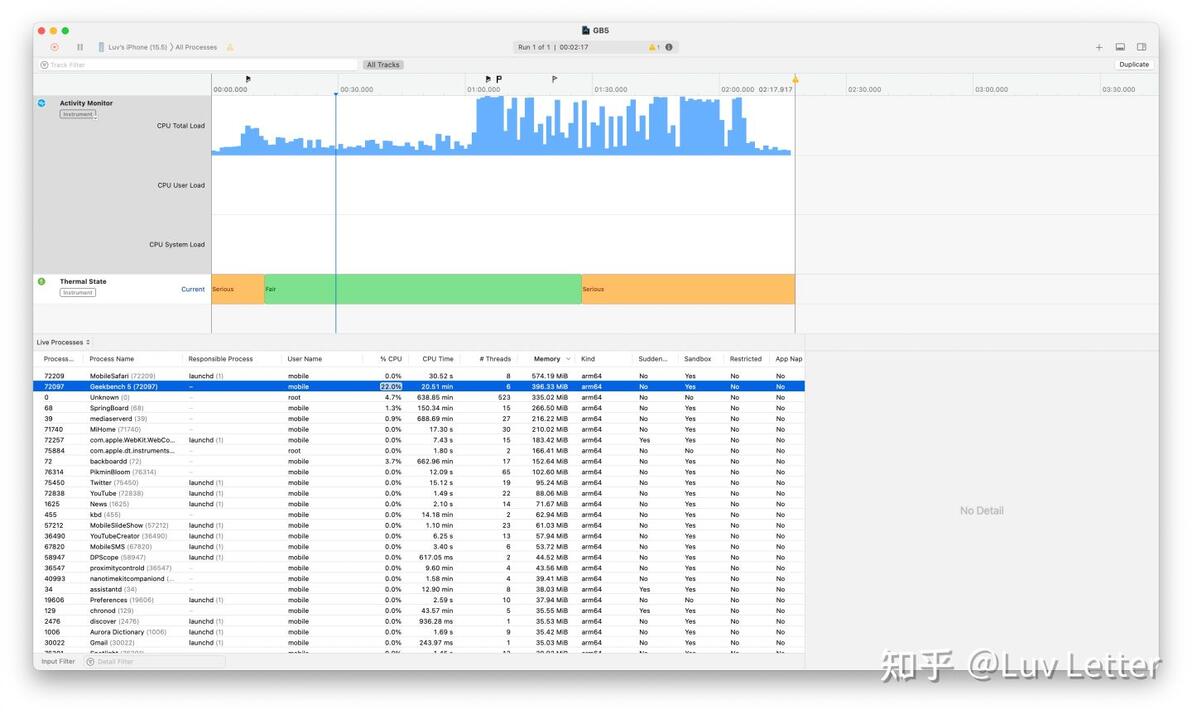This screenshot has width=1192, height=714.
Task: Select the MobileSafari (72209) process row
Action: coord(419,376)
